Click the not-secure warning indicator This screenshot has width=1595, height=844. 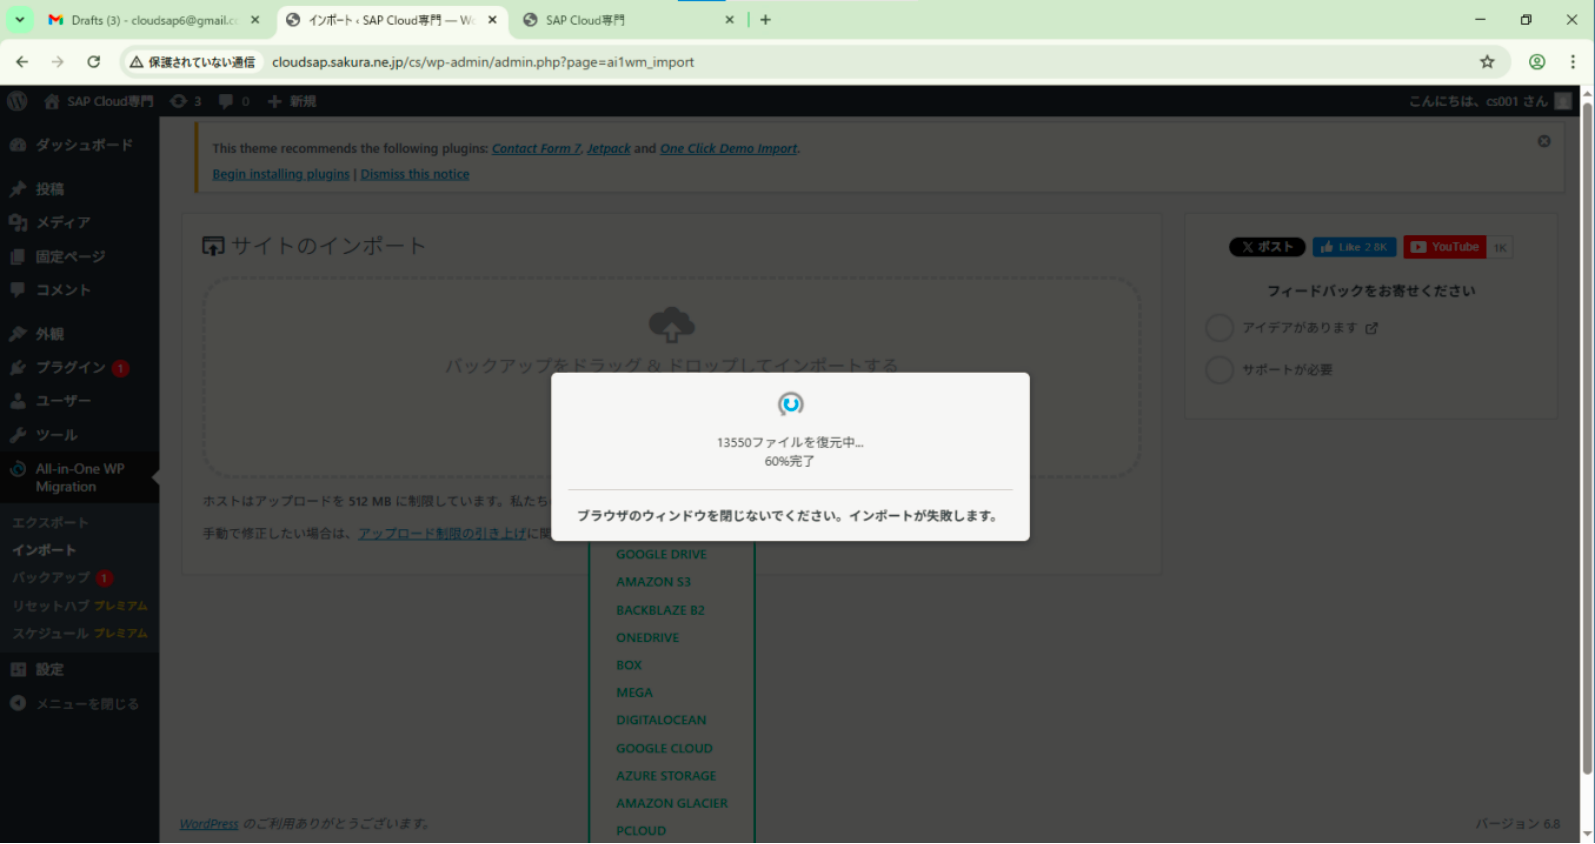(193, 62)
